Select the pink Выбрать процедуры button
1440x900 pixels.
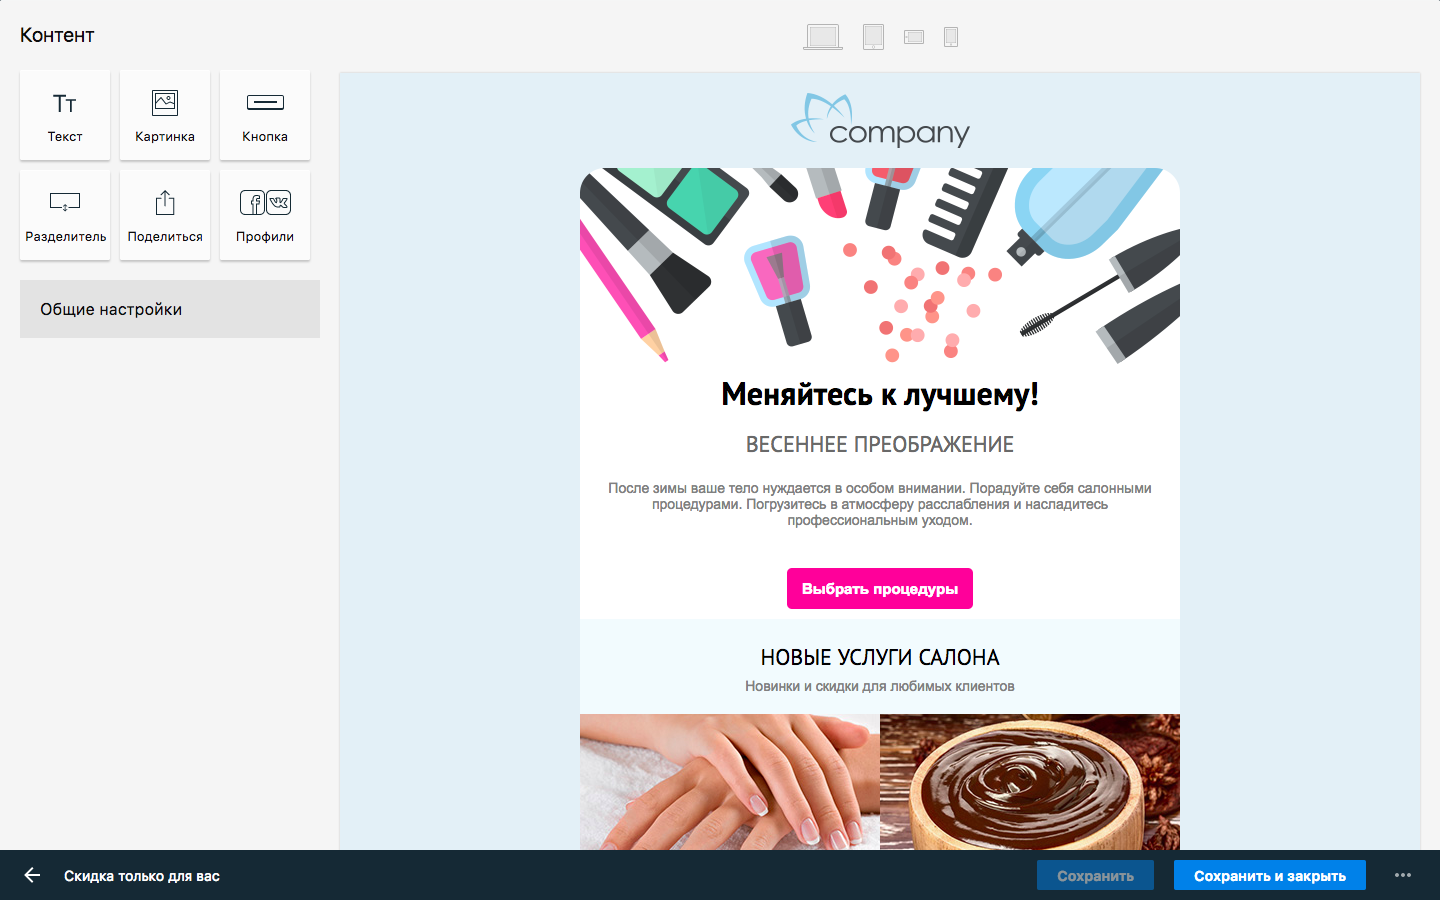[880, 589]
